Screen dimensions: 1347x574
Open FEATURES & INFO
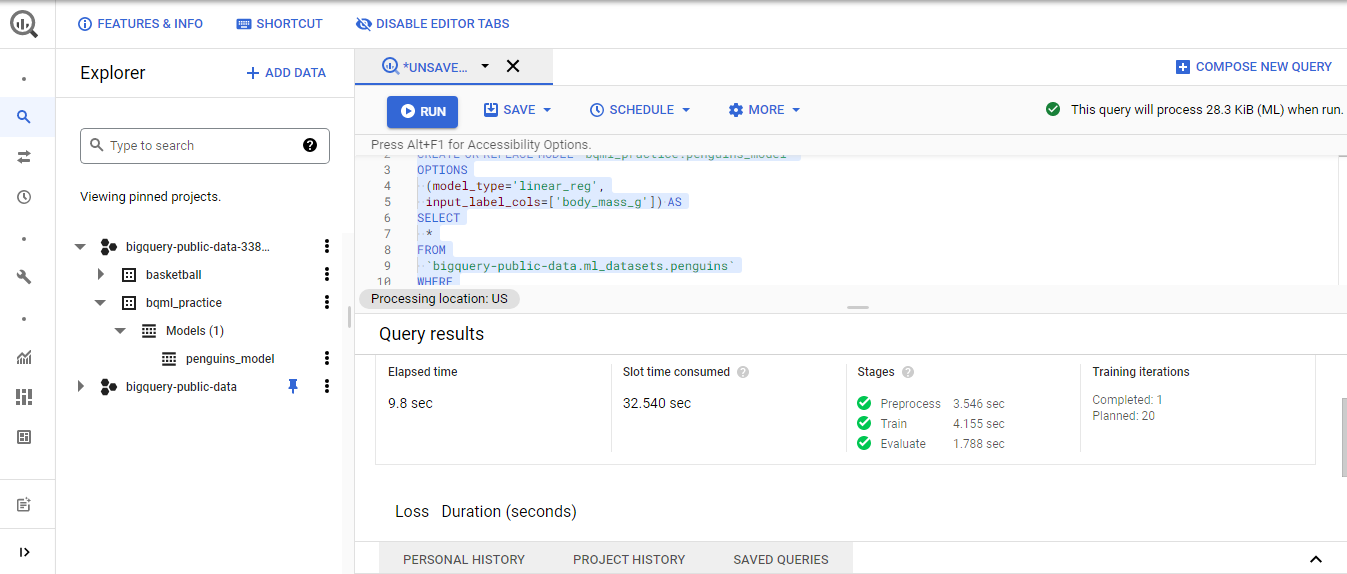(x=140, y=24)
